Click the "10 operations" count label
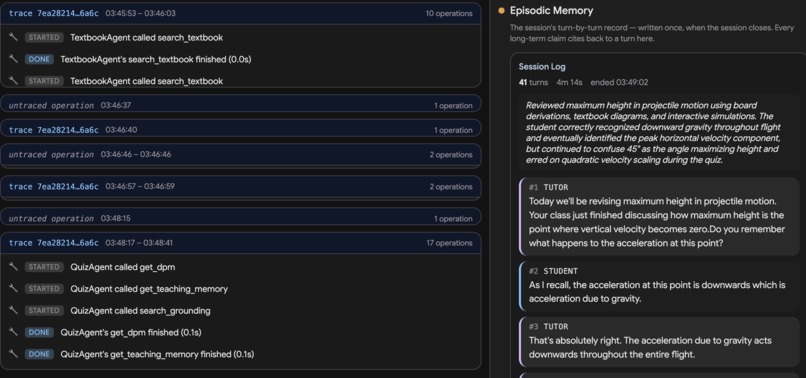The height and width of the screenshot is (378, 806). (449, 13)
